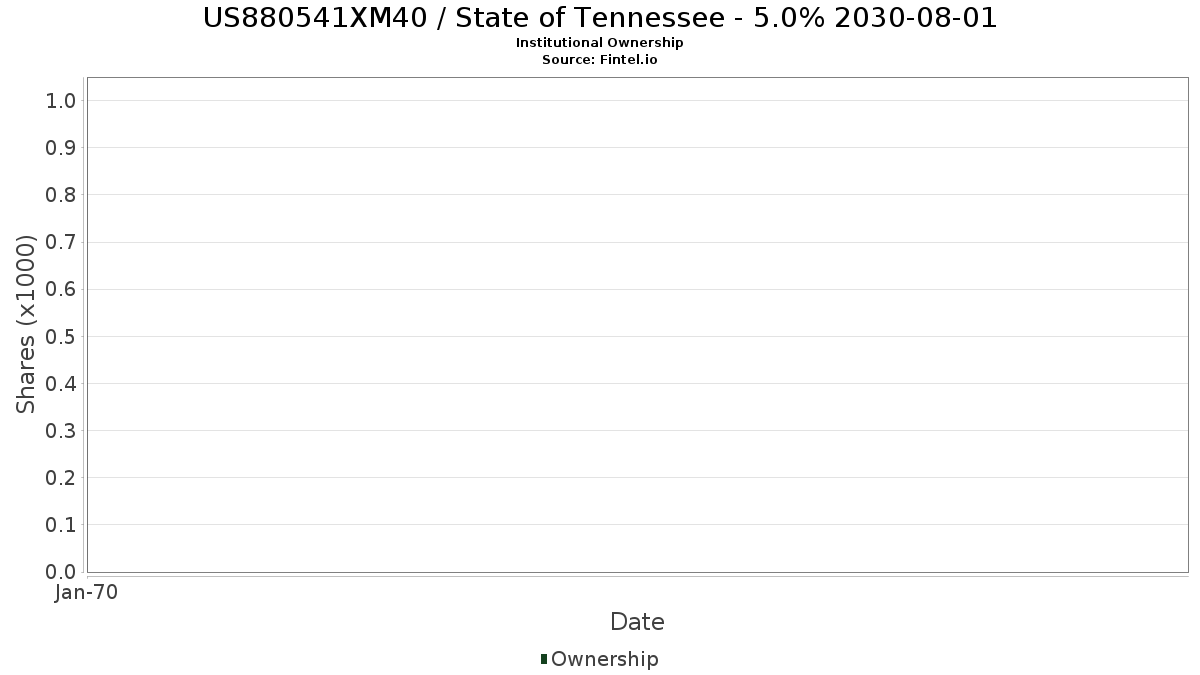Viewport: 1200px width, 675px height.
Task: Click the 0.5 y-axis tick label
Action: (x=61, y=336)
